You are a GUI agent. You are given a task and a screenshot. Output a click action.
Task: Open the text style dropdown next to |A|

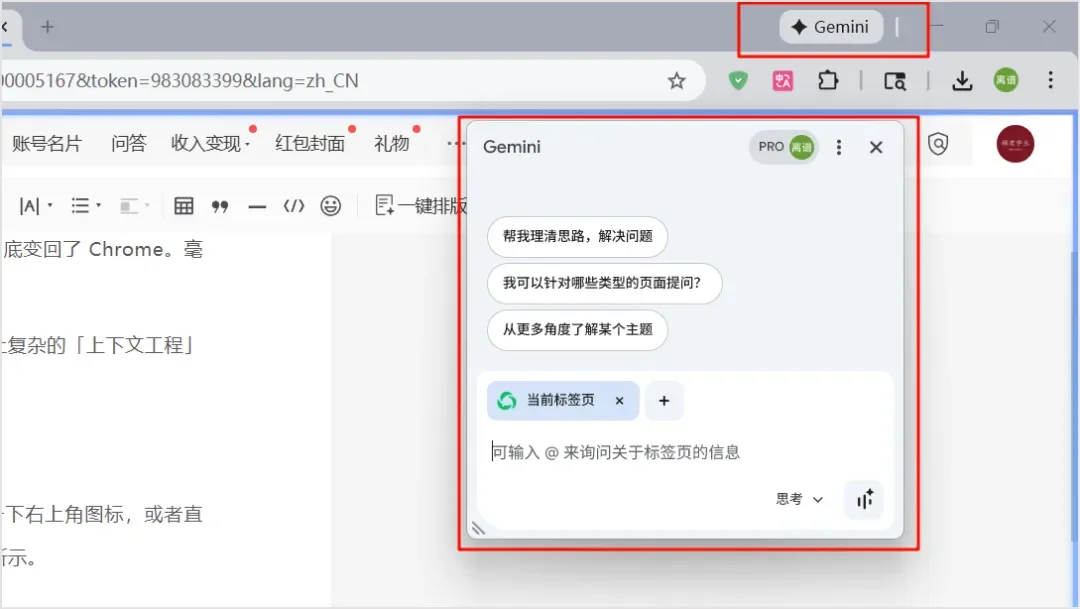[52, 205]
